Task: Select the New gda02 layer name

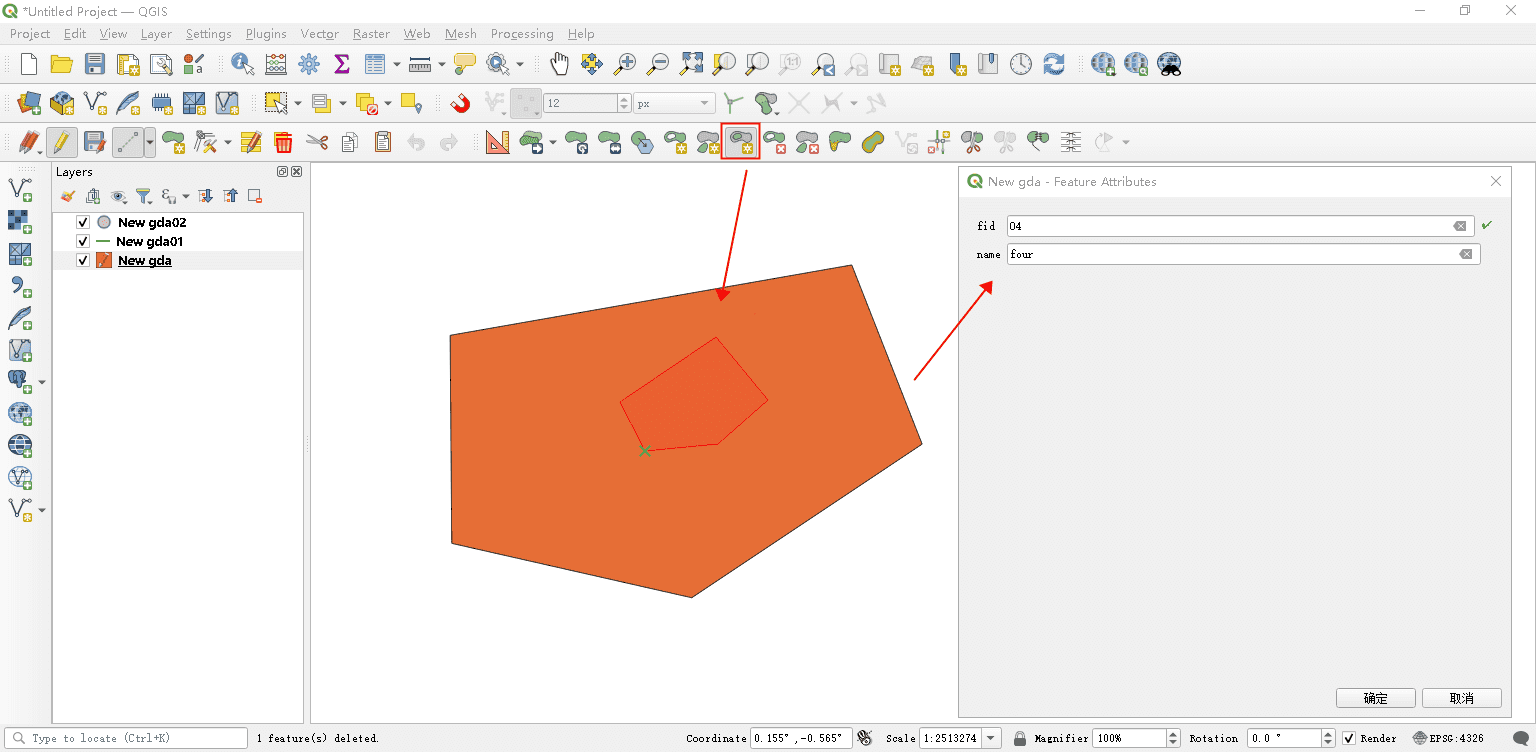Action: (x=152, y=222)
